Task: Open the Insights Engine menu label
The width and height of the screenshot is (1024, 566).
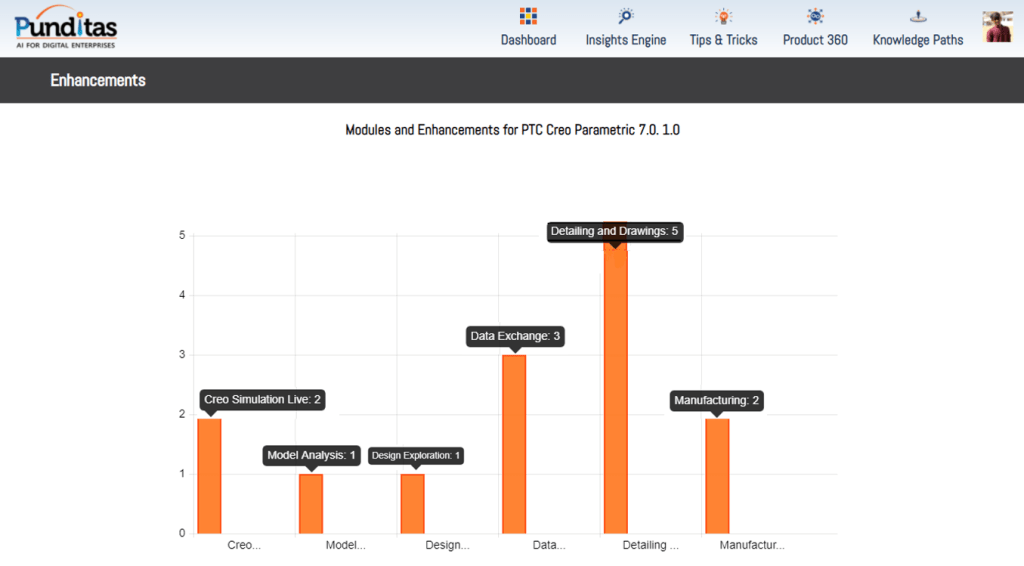Action: 626,40
